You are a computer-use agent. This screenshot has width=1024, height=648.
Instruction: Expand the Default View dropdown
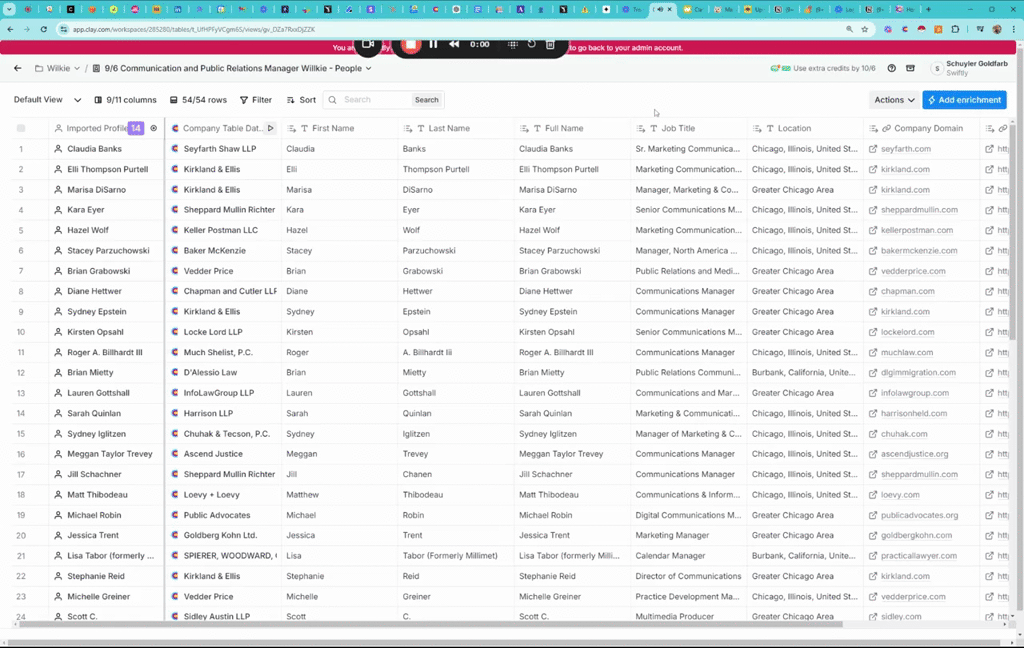tap(45, 100)
